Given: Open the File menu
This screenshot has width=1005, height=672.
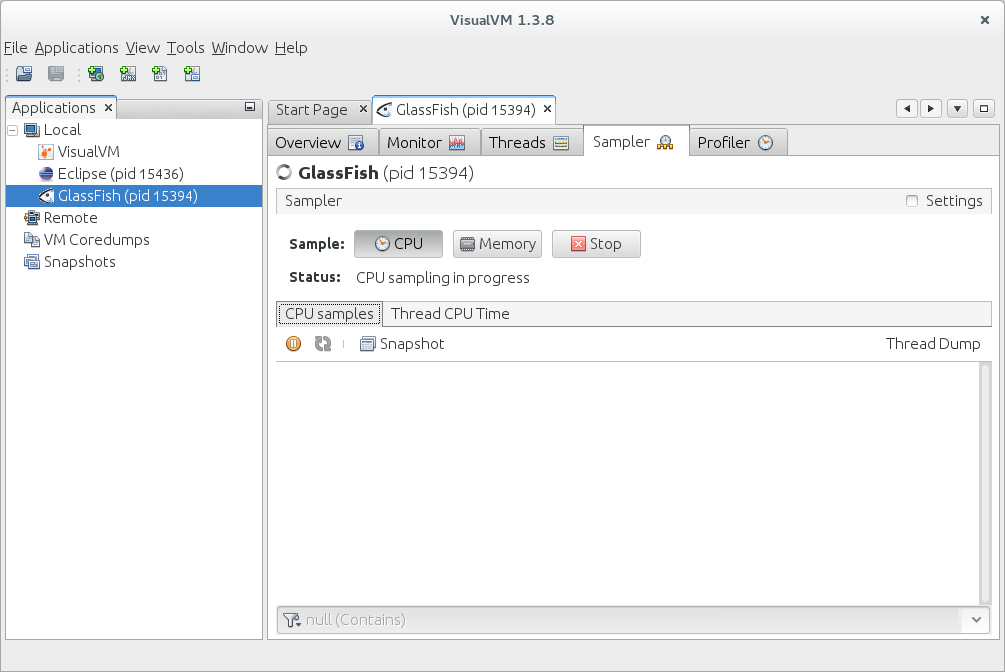Looking at the screenshot, I should tap(15, 48).
